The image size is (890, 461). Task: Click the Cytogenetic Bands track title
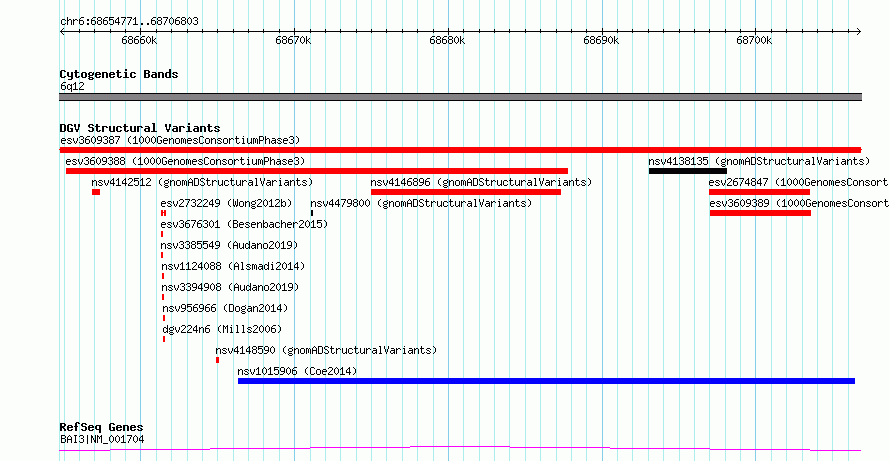click(119, 74)
